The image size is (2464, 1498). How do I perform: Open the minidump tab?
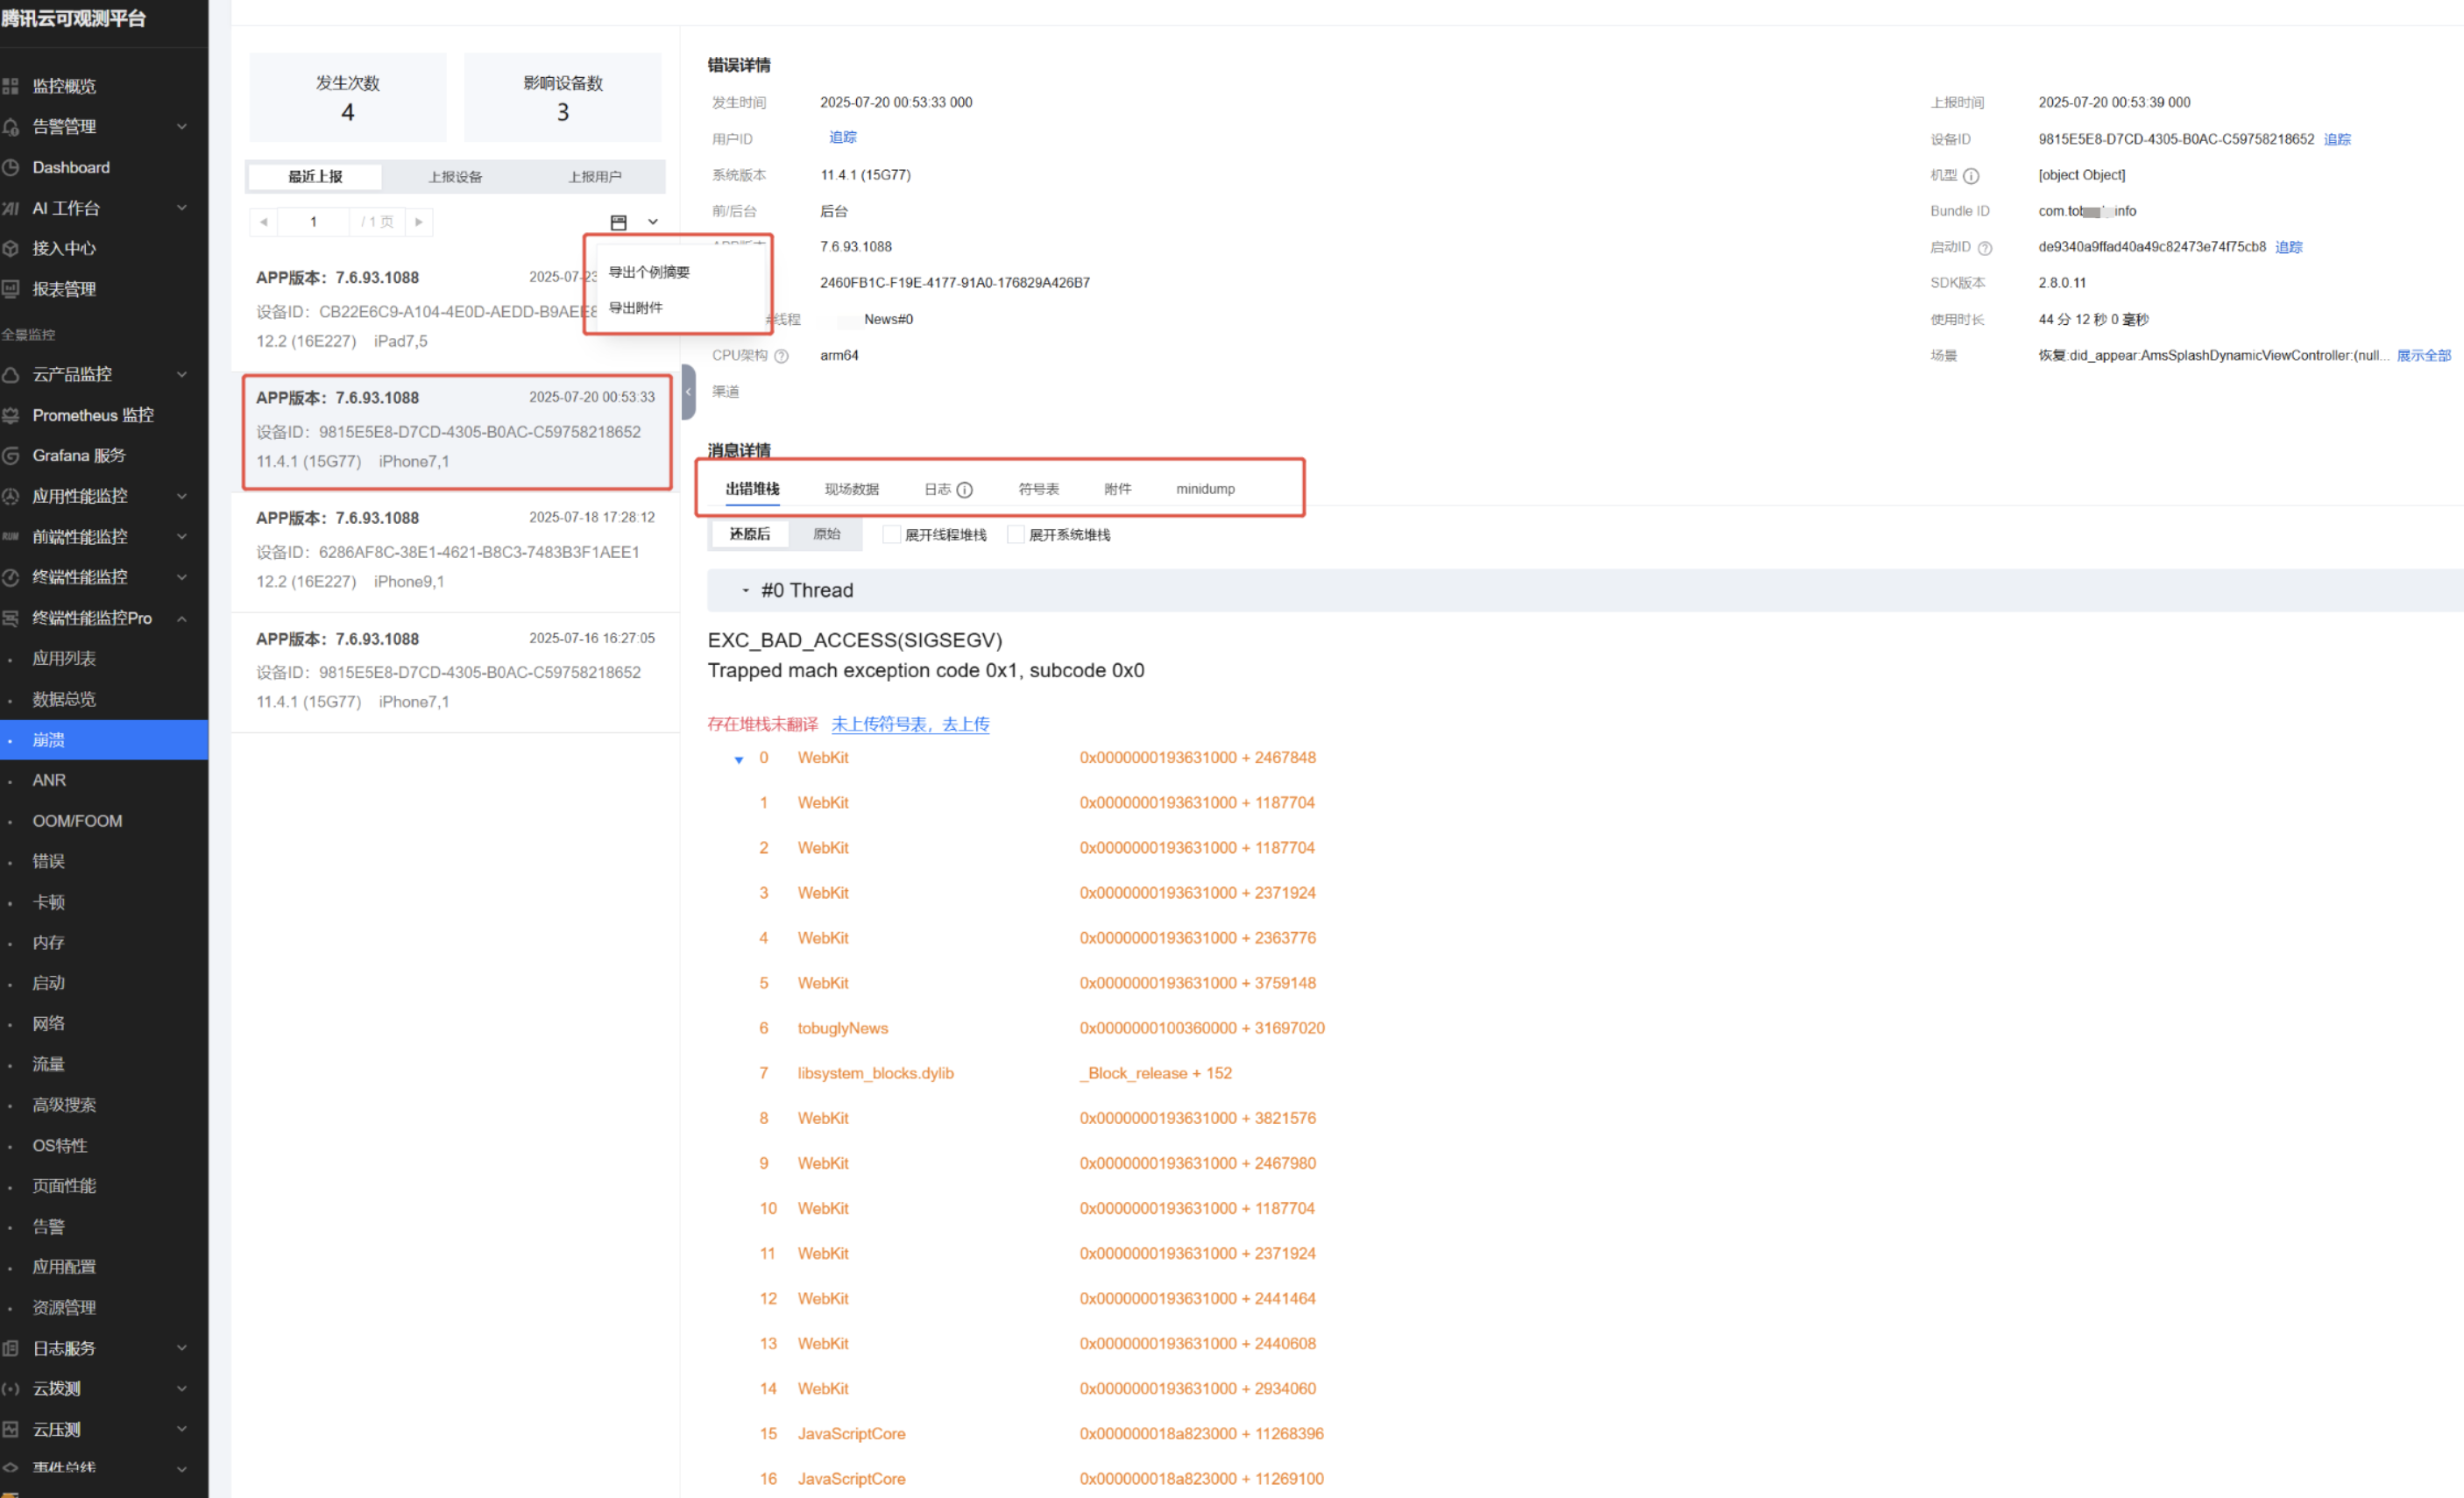1204,489
